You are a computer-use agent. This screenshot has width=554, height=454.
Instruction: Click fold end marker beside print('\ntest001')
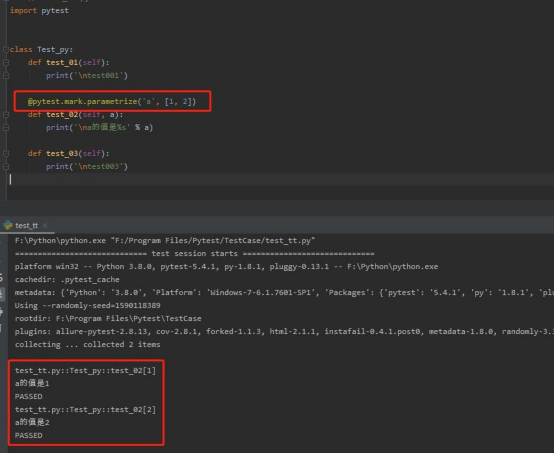(6, 76)
